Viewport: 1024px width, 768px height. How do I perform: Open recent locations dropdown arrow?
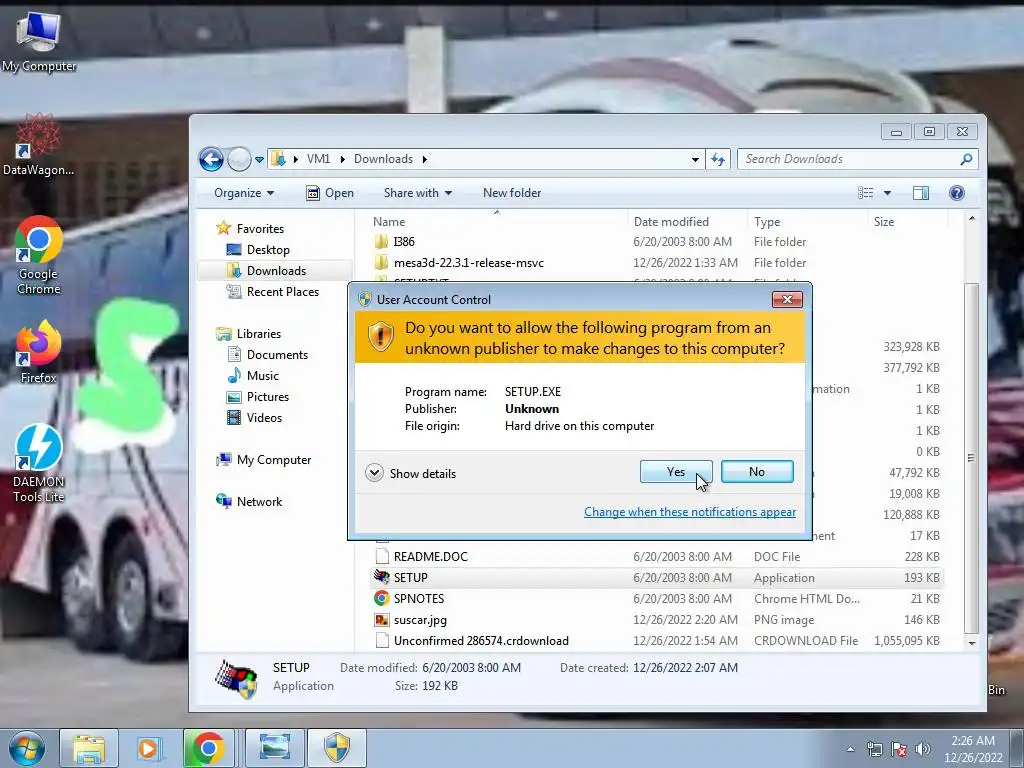click(259, 159)
